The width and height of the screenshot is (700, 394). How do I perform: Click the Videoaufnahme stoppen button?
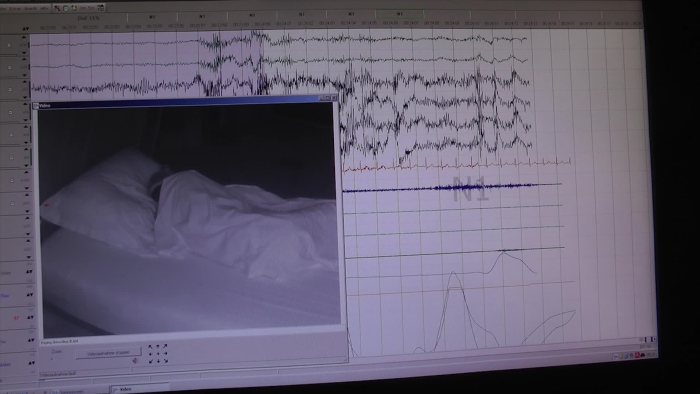point(108,353)
